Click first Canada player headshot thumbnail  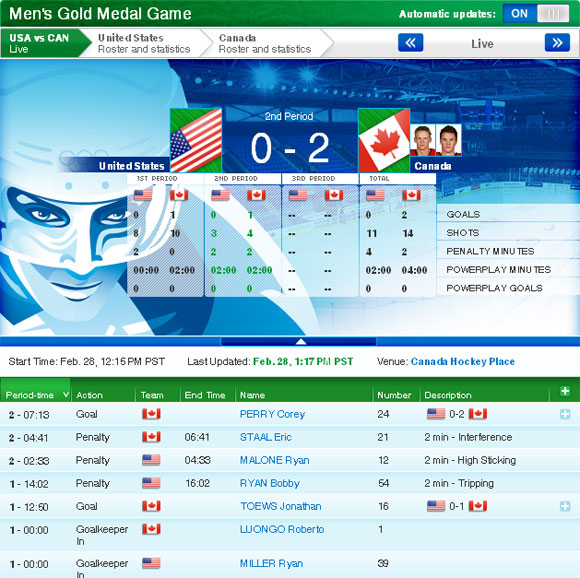point(423,140)
